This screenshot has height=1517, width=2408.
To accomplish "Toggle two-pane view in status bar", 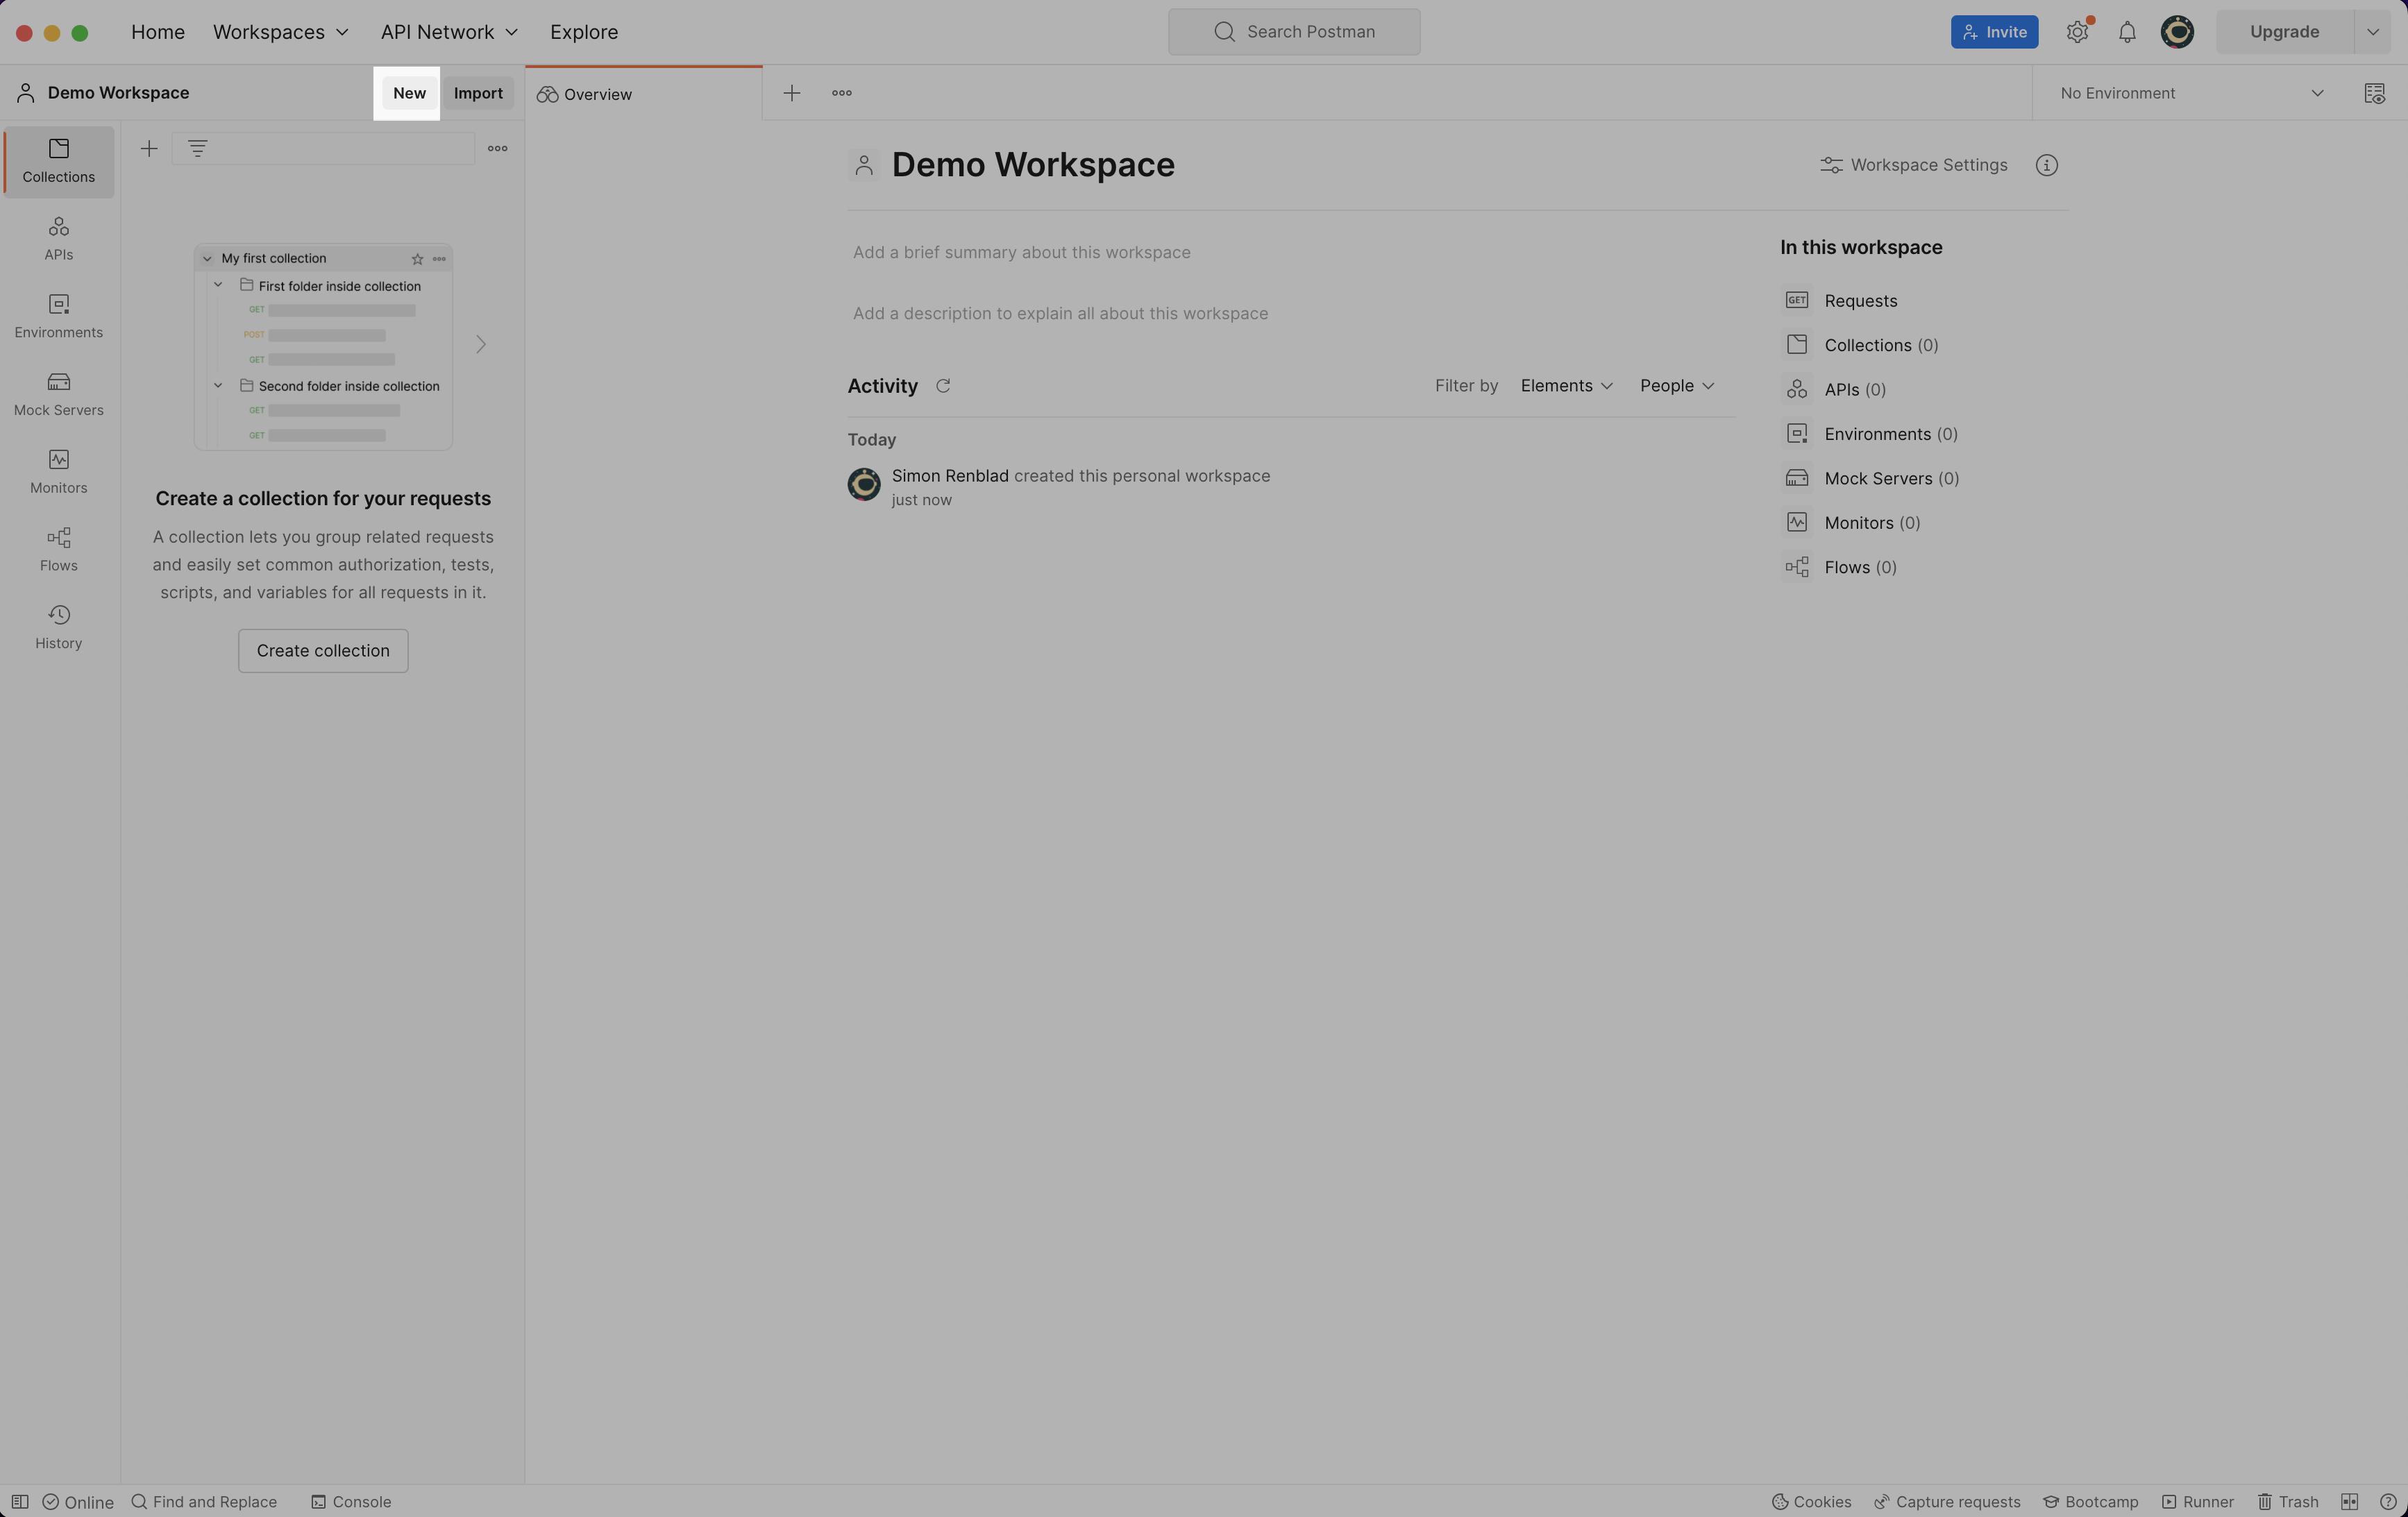I will (2349, 1501).
